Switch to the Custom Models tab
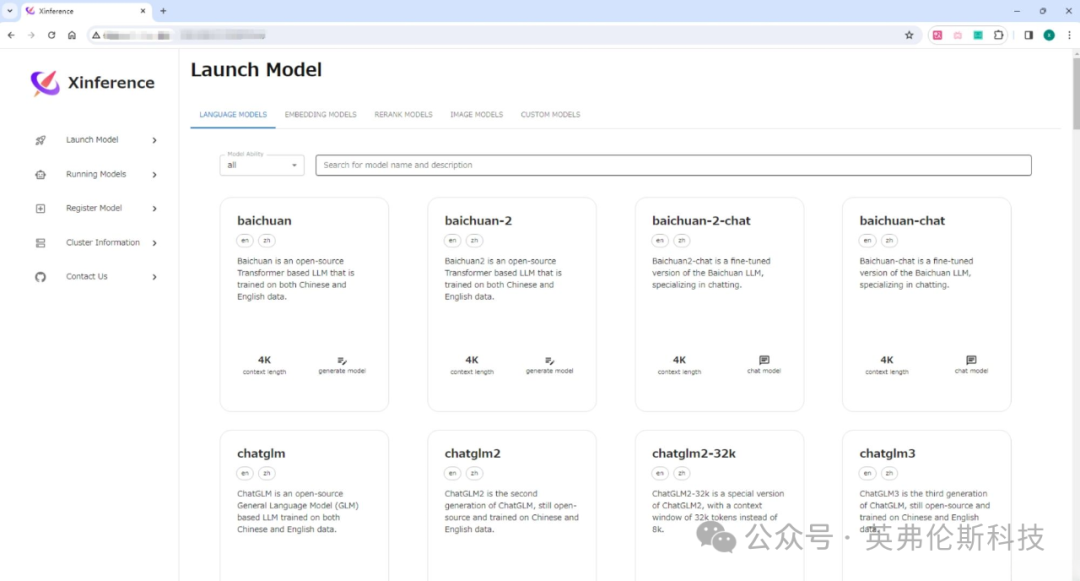Image resolution: width=1080 pixels, height=581 pixels. click(x=550, y=115)
